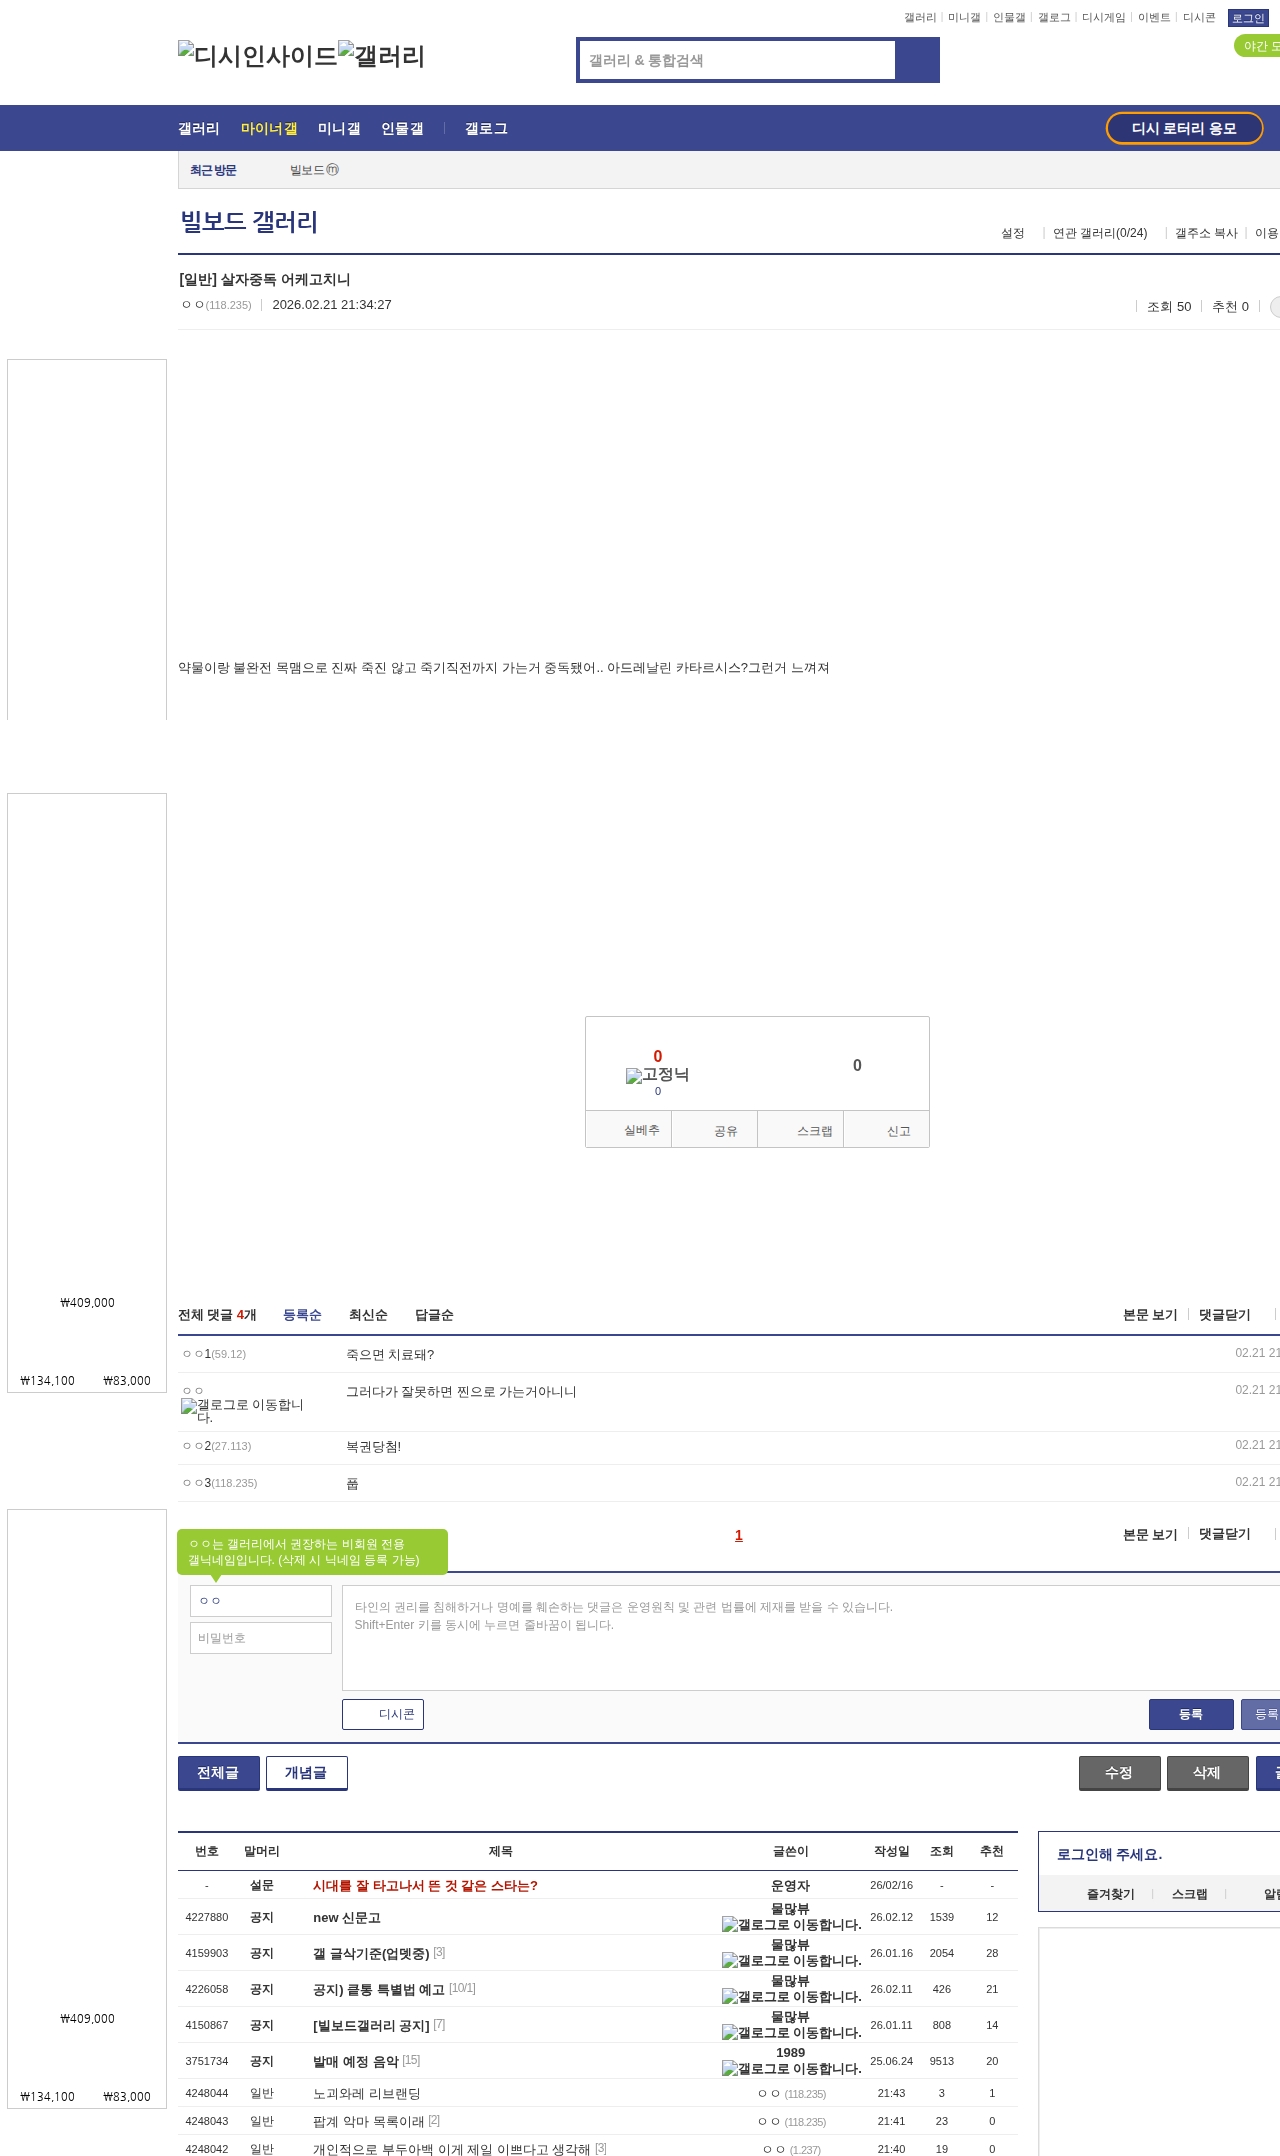Go to 미니갤 in the navigation bar
The width and height of the screenshot is (1280, 2156).
tap(338, 129)
